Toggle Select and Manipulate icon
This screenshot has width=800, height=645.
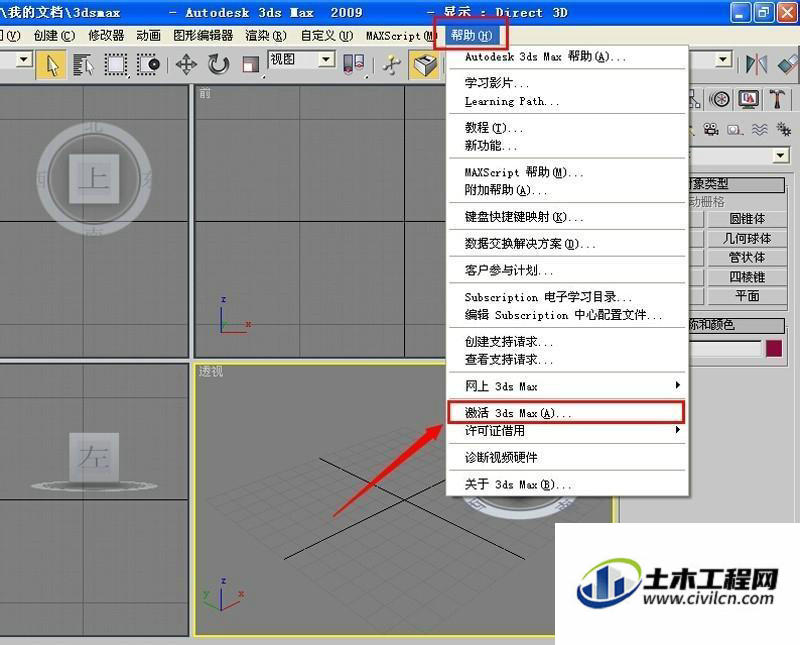coord(392,65)
